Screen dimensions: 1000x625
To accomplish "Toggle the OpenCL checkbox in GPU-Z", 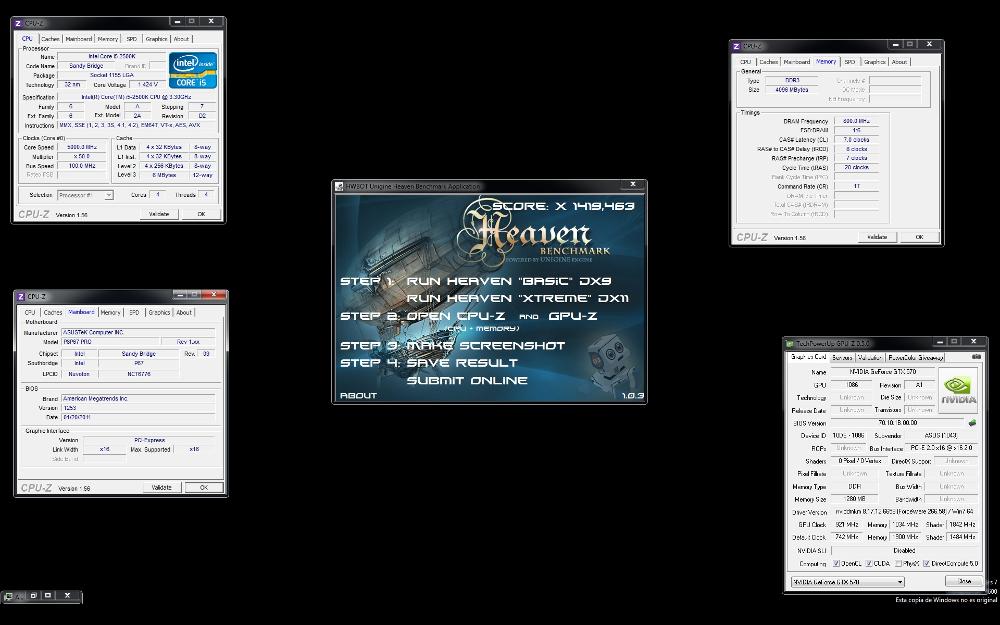I will 837,564.
